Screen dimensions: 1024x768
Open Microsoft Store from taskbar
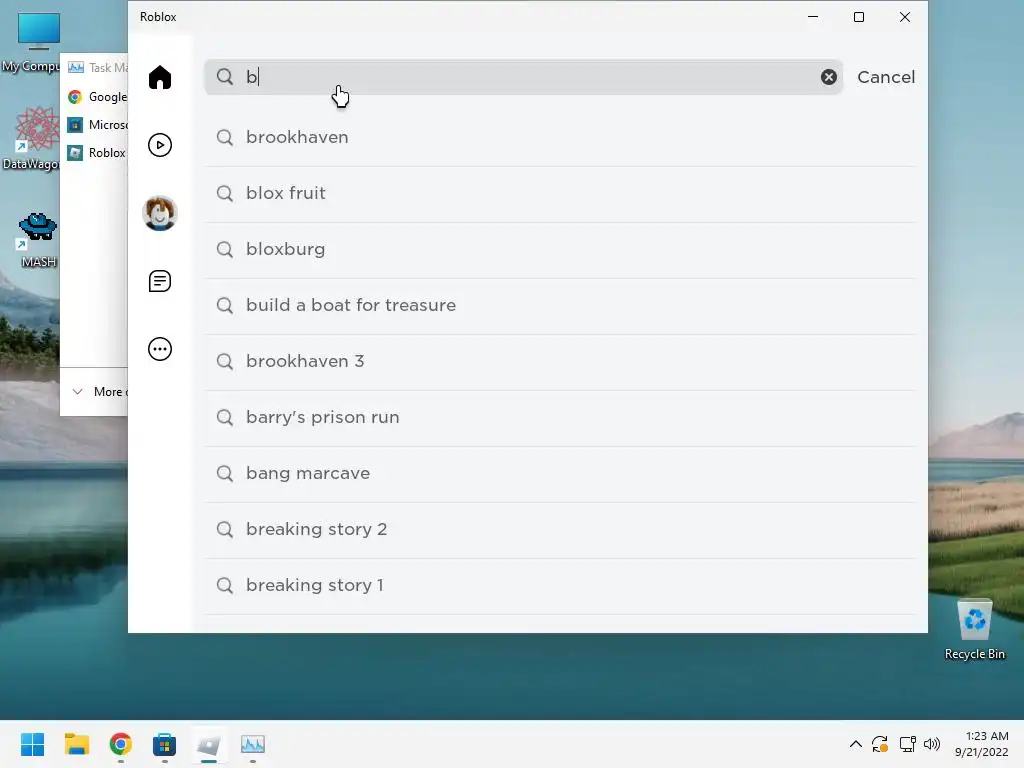(x=165, y=744)
